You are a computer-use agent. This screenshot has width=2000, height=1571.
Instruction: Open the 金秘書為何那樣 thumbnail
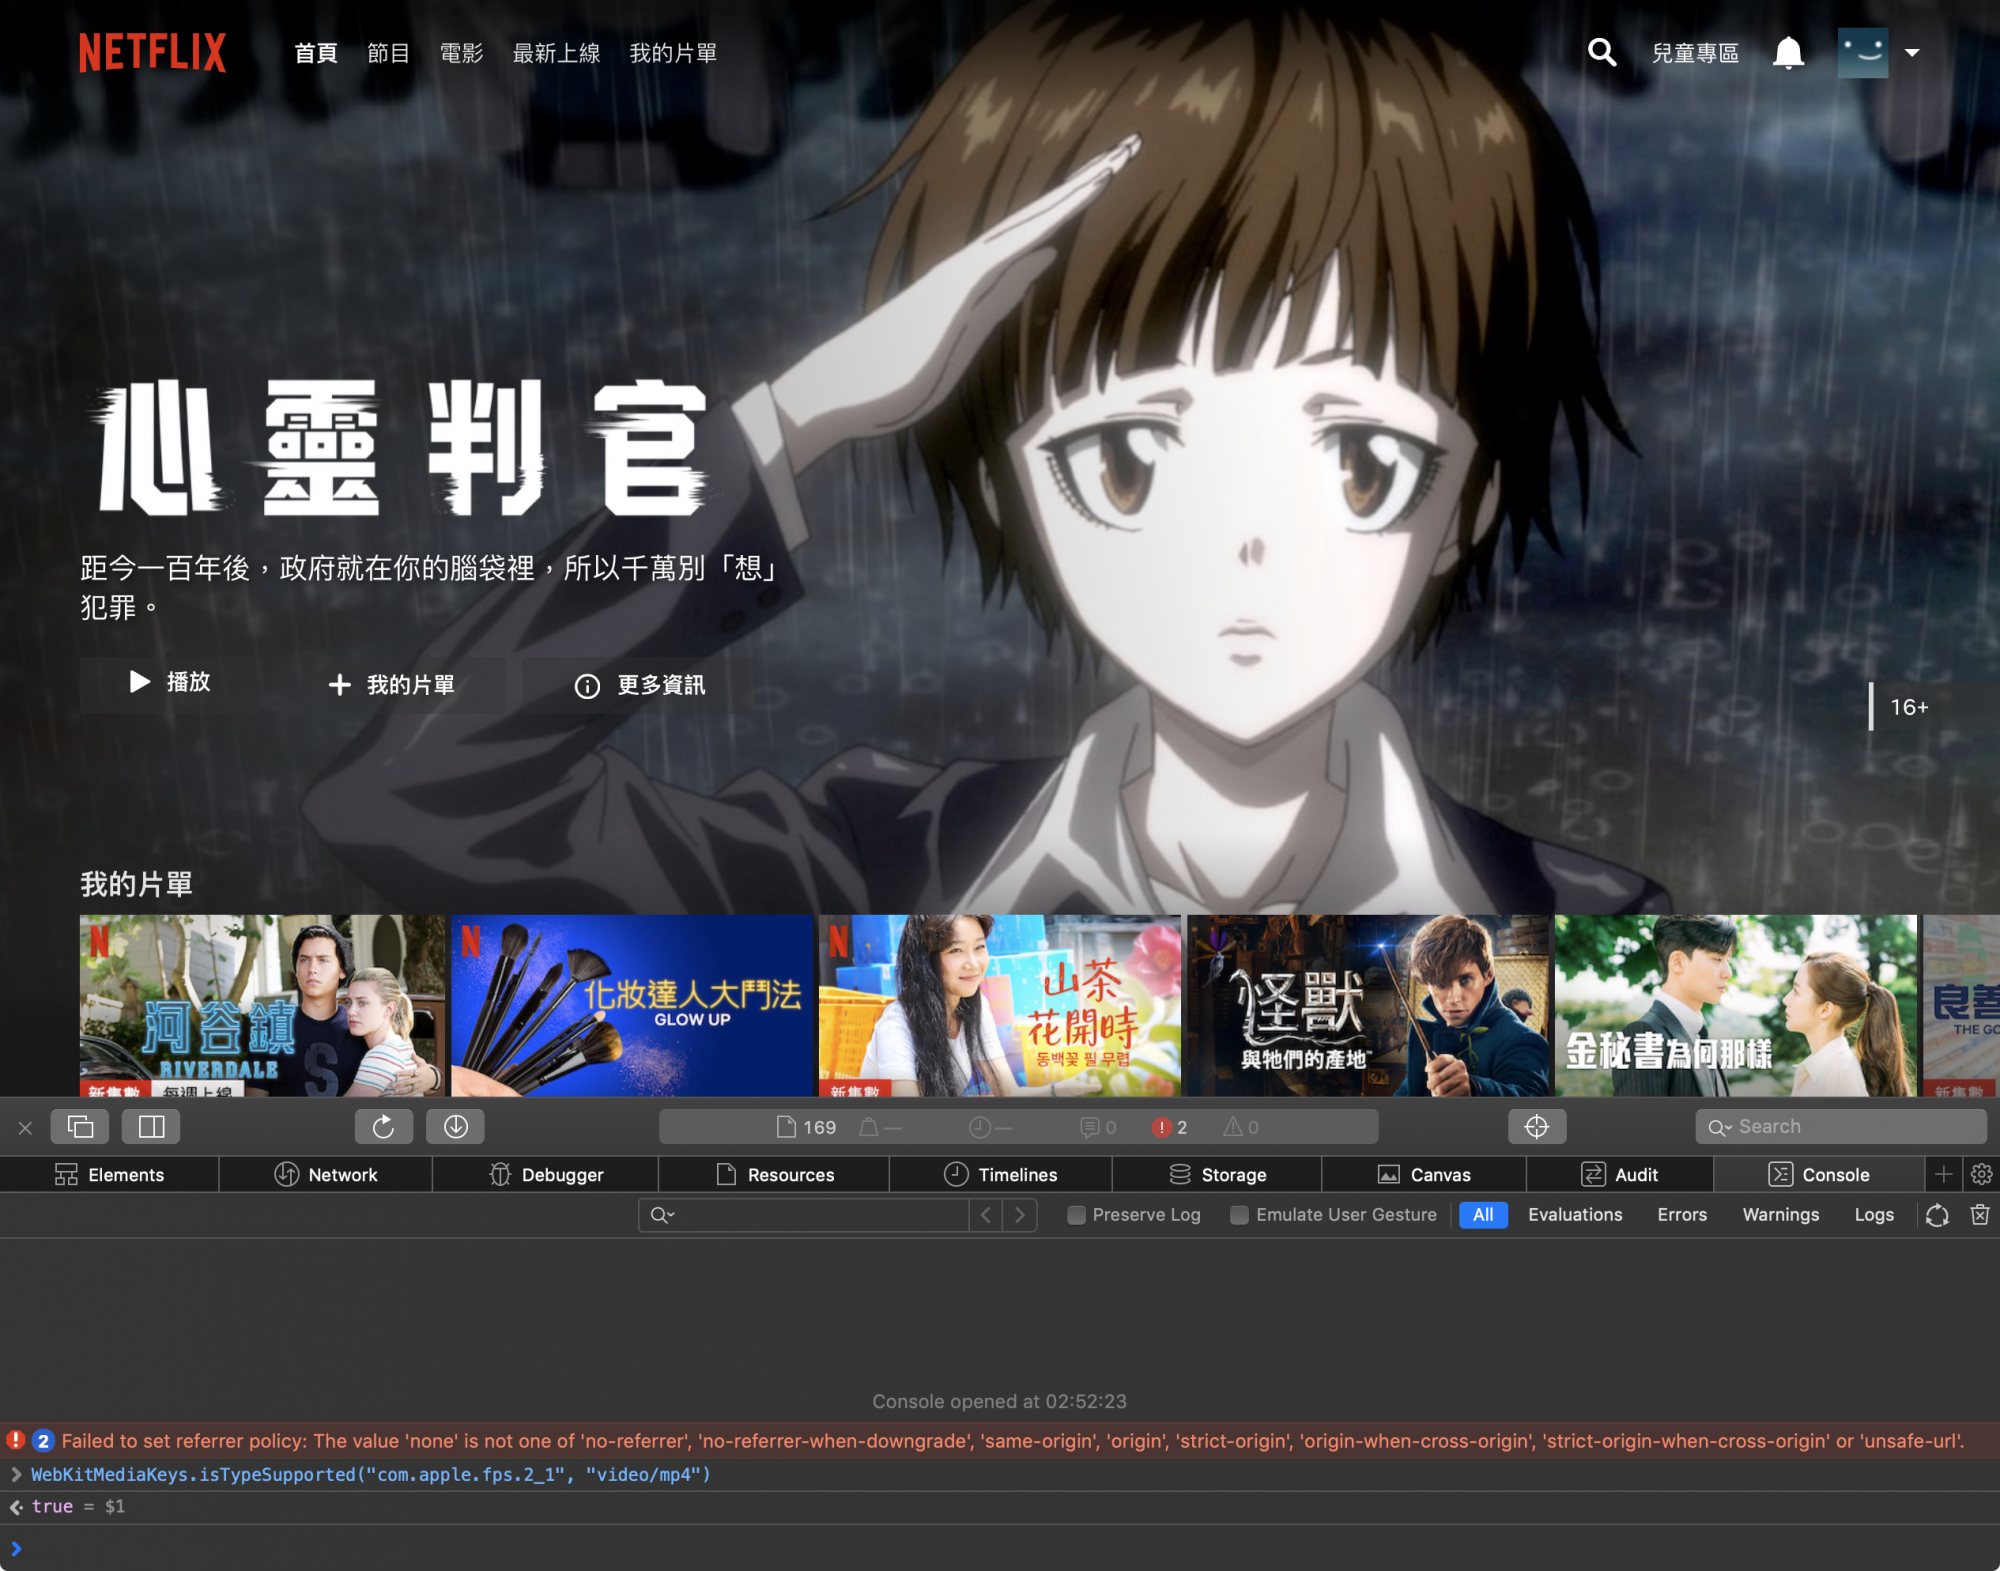[1736, 1005]
